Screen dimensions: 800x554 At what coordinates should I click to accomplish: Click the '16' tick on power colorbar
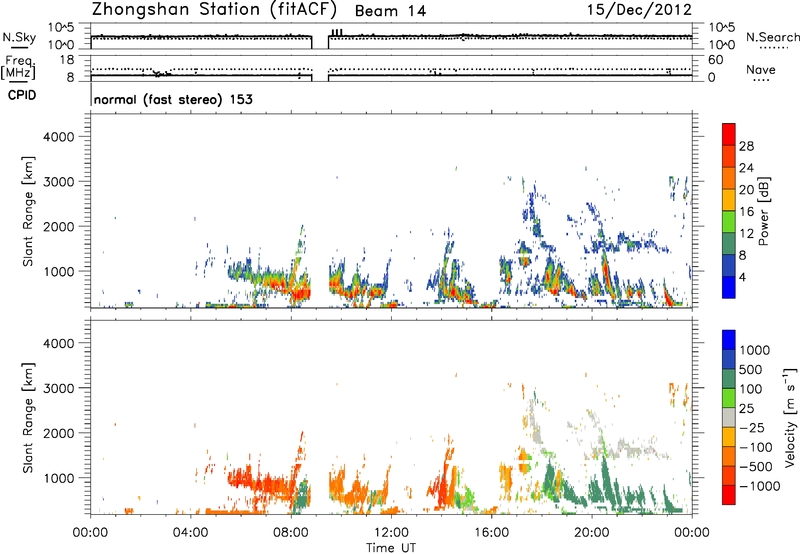tap(746, 212)
